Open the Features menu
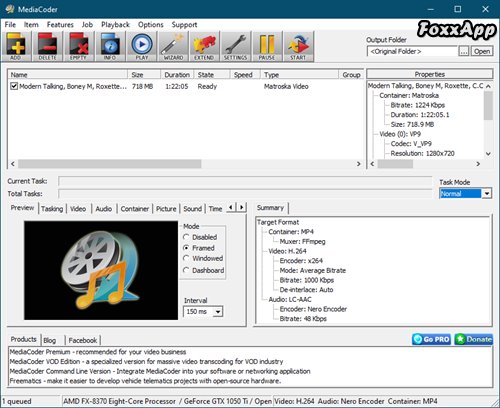 click(x=60, y=25)
